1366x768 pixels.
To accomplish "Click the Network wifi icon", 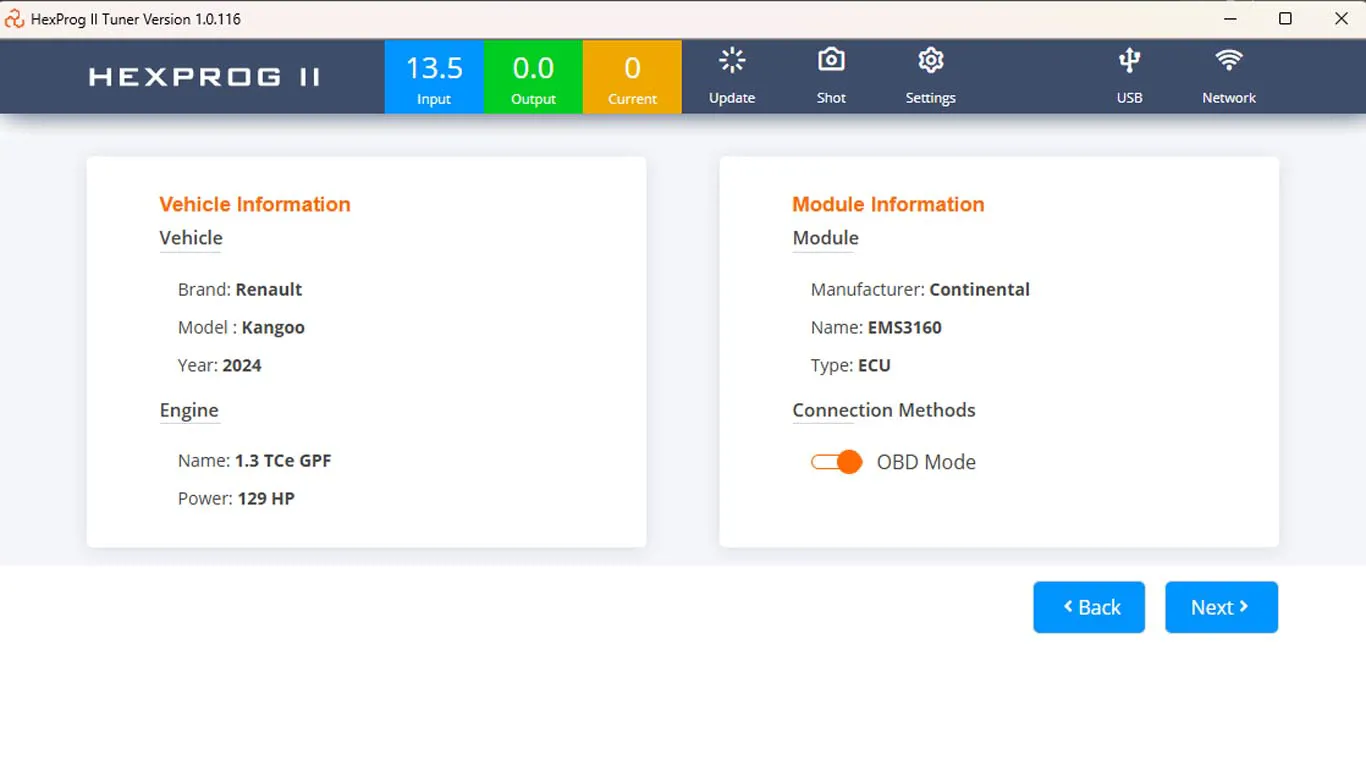I will click(1229, 61).
